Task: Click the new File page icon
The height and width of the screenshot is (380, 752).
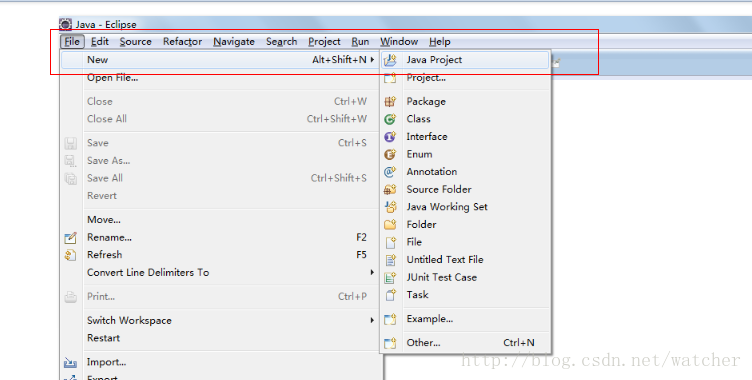Action: tap(390, 242)
